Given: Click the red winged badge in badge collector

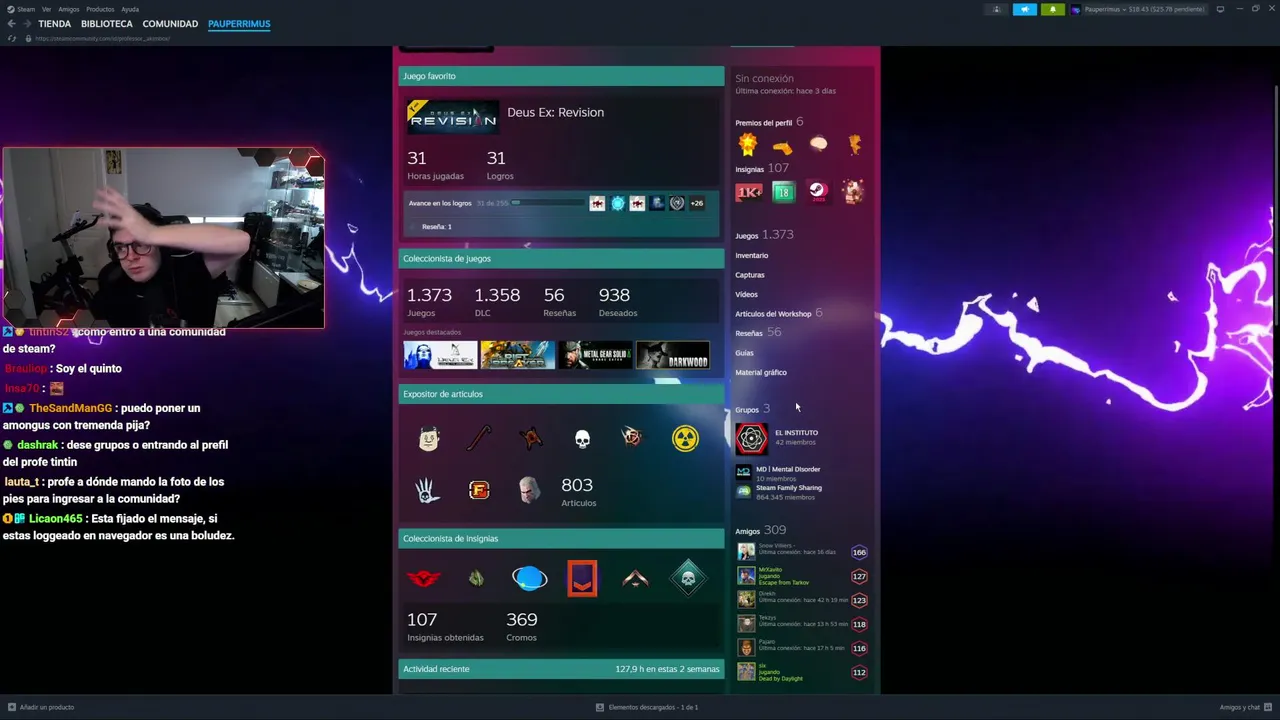Looking at the screenshot, I should [x=424, y=578].
